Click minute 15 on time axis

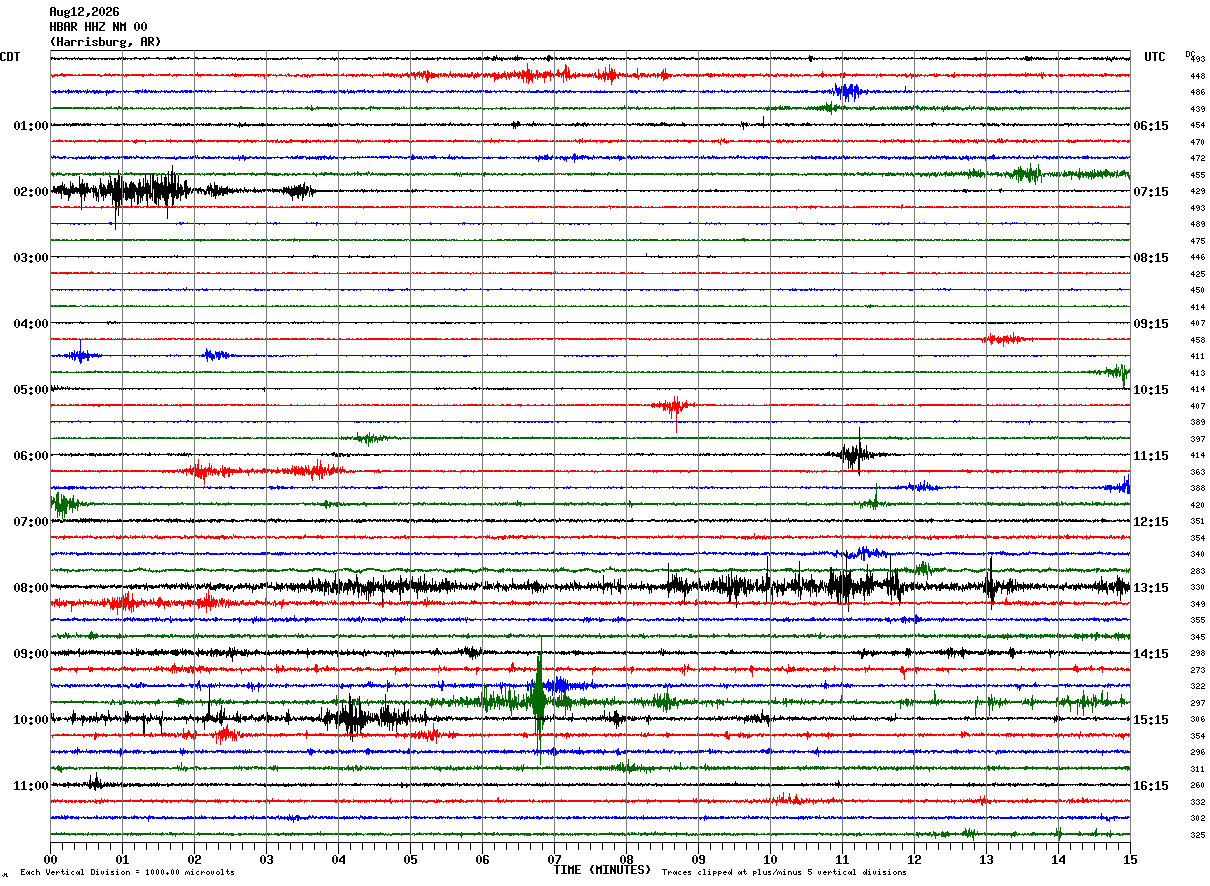(1130, 858)
